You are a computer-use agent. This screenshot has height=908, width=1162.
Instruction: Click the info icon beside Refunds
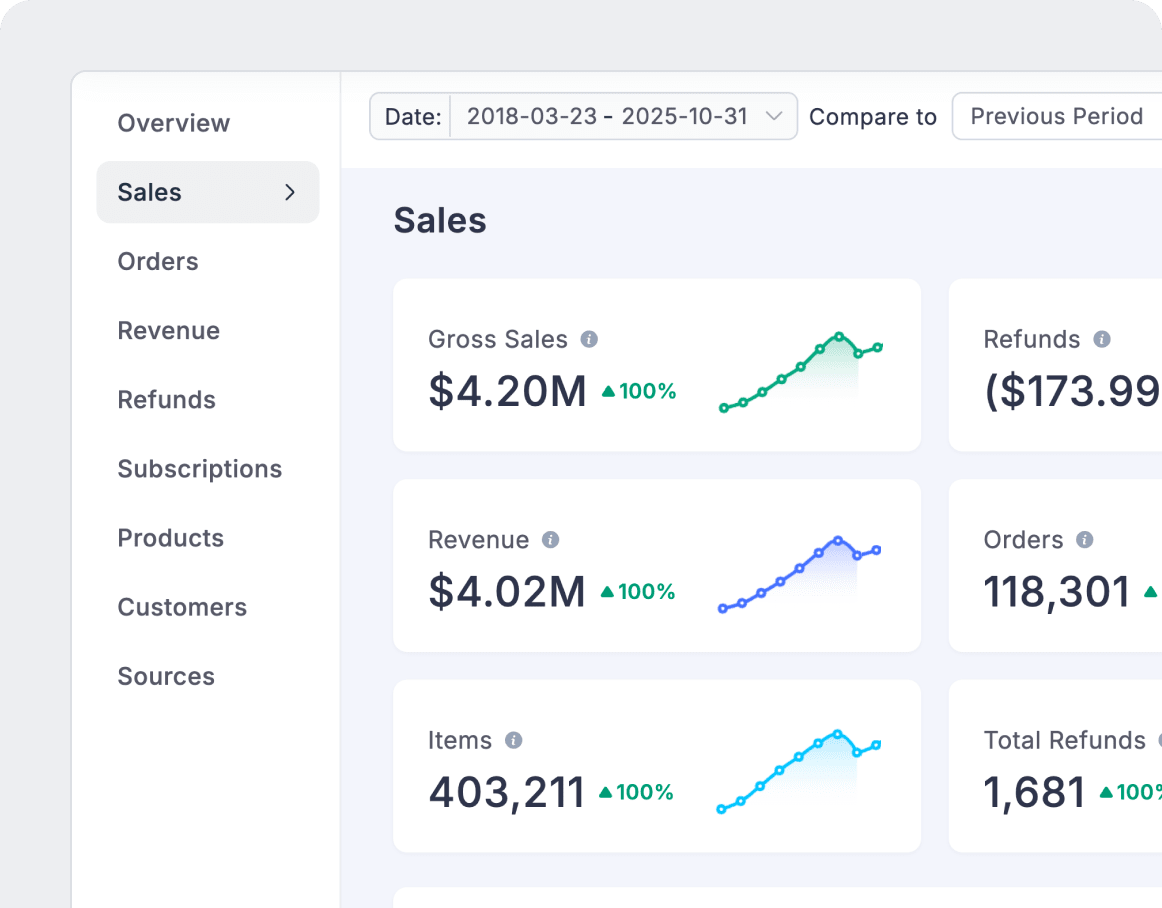pos(1101,339)
